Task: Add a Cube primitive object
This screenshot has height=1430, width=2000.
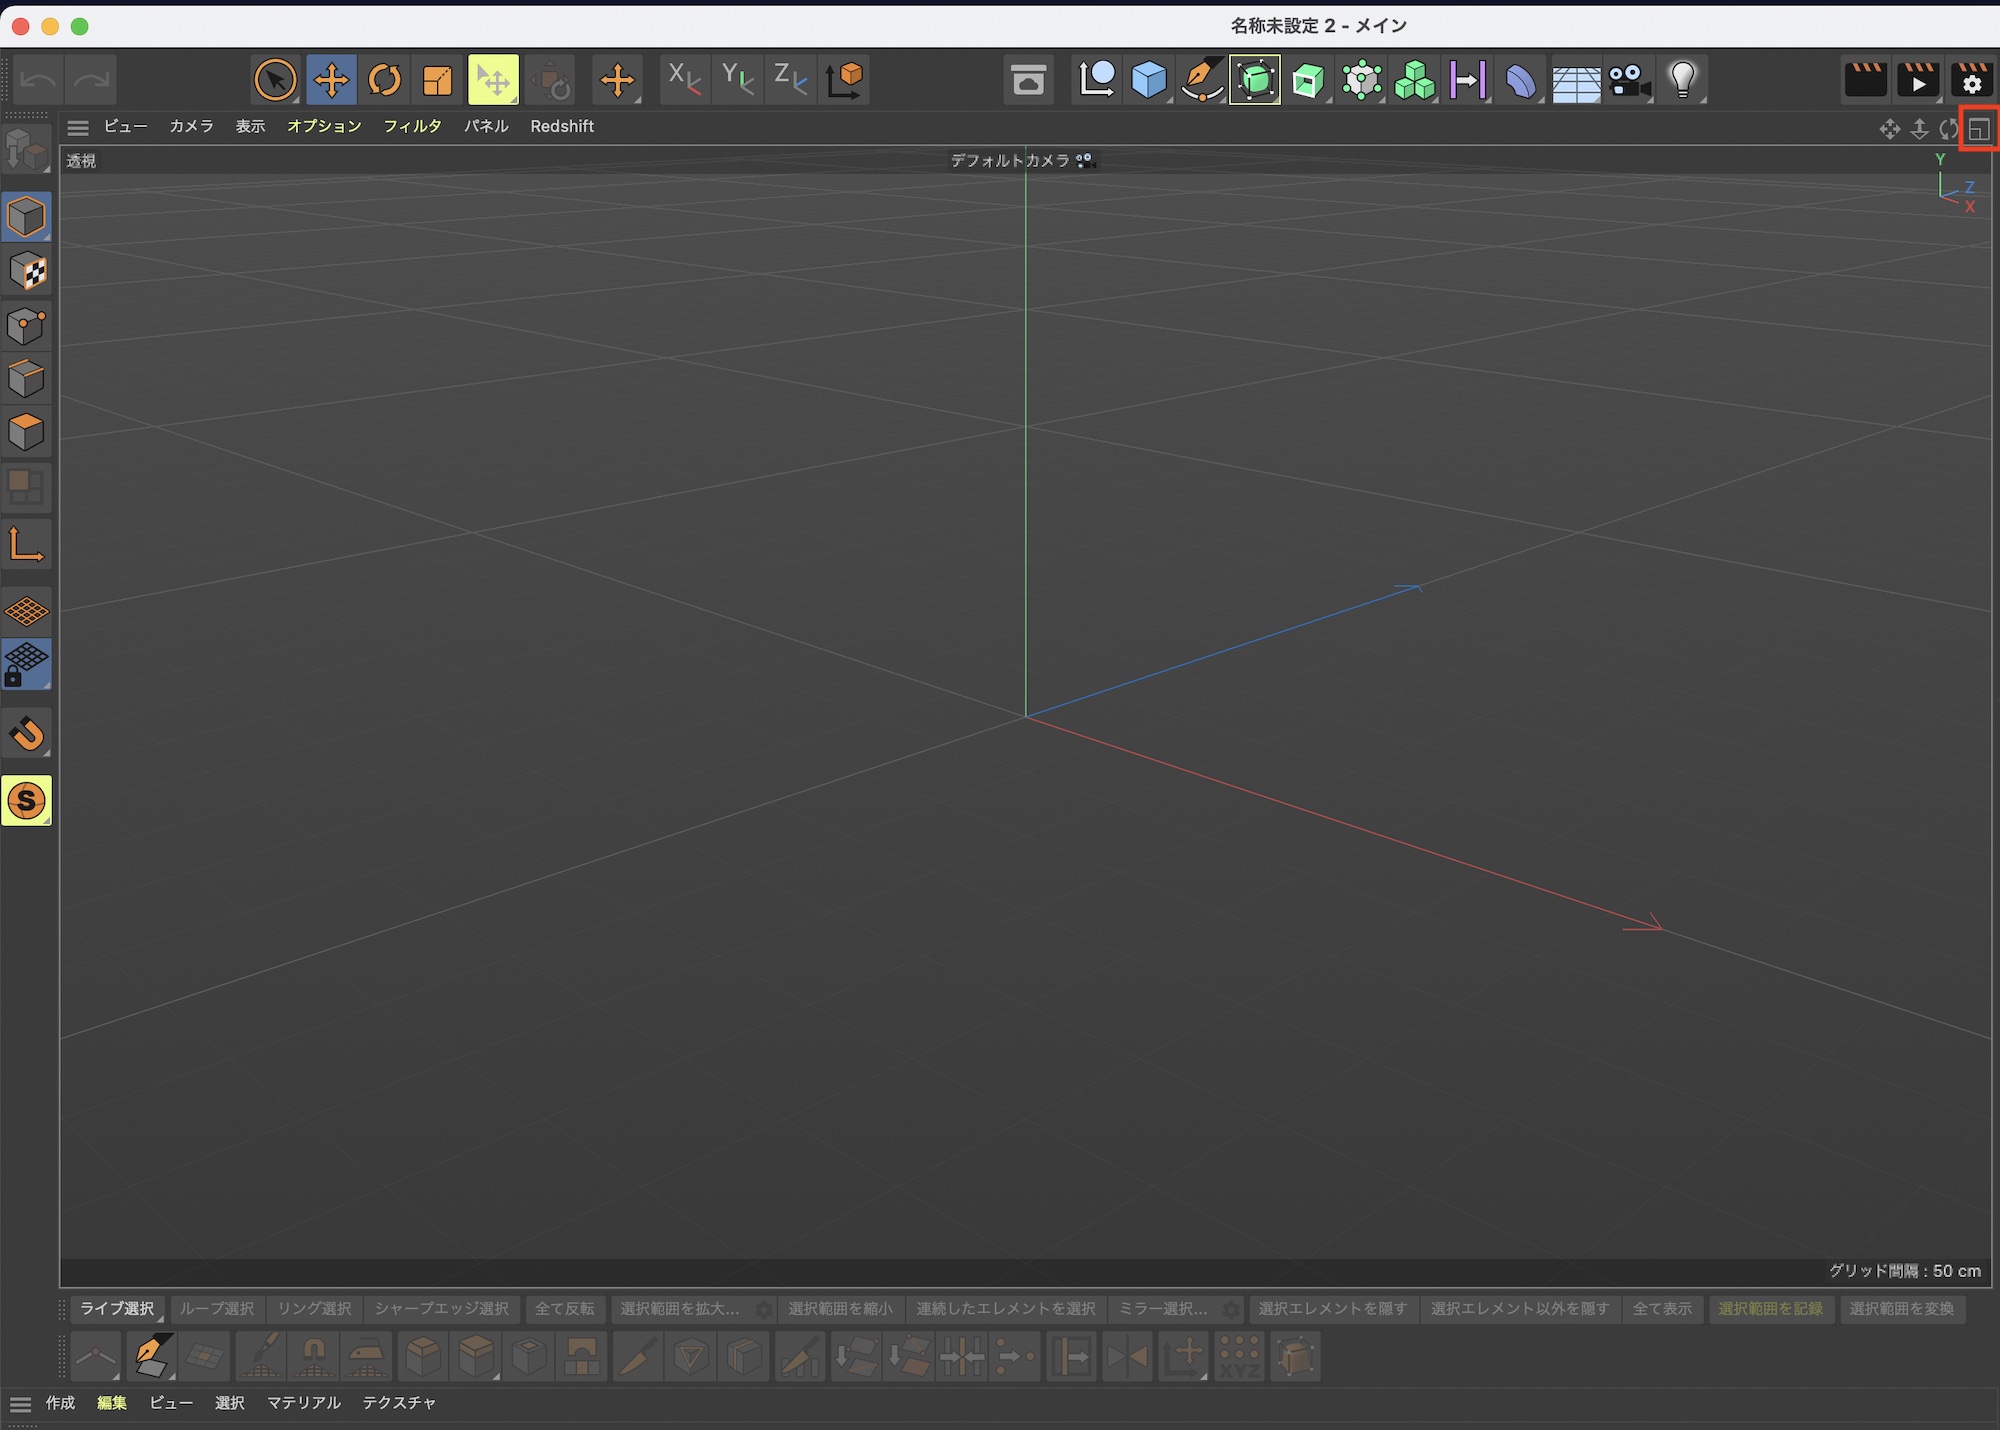Action: tap(1149, 80)
